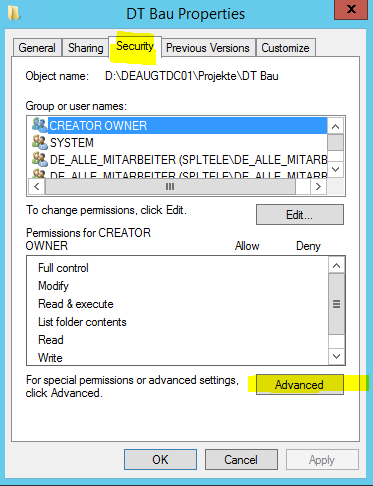This screenshot has width=373, height=486.
Task: Switch to the Sharing tab
Action: click(x=86, y=48)
